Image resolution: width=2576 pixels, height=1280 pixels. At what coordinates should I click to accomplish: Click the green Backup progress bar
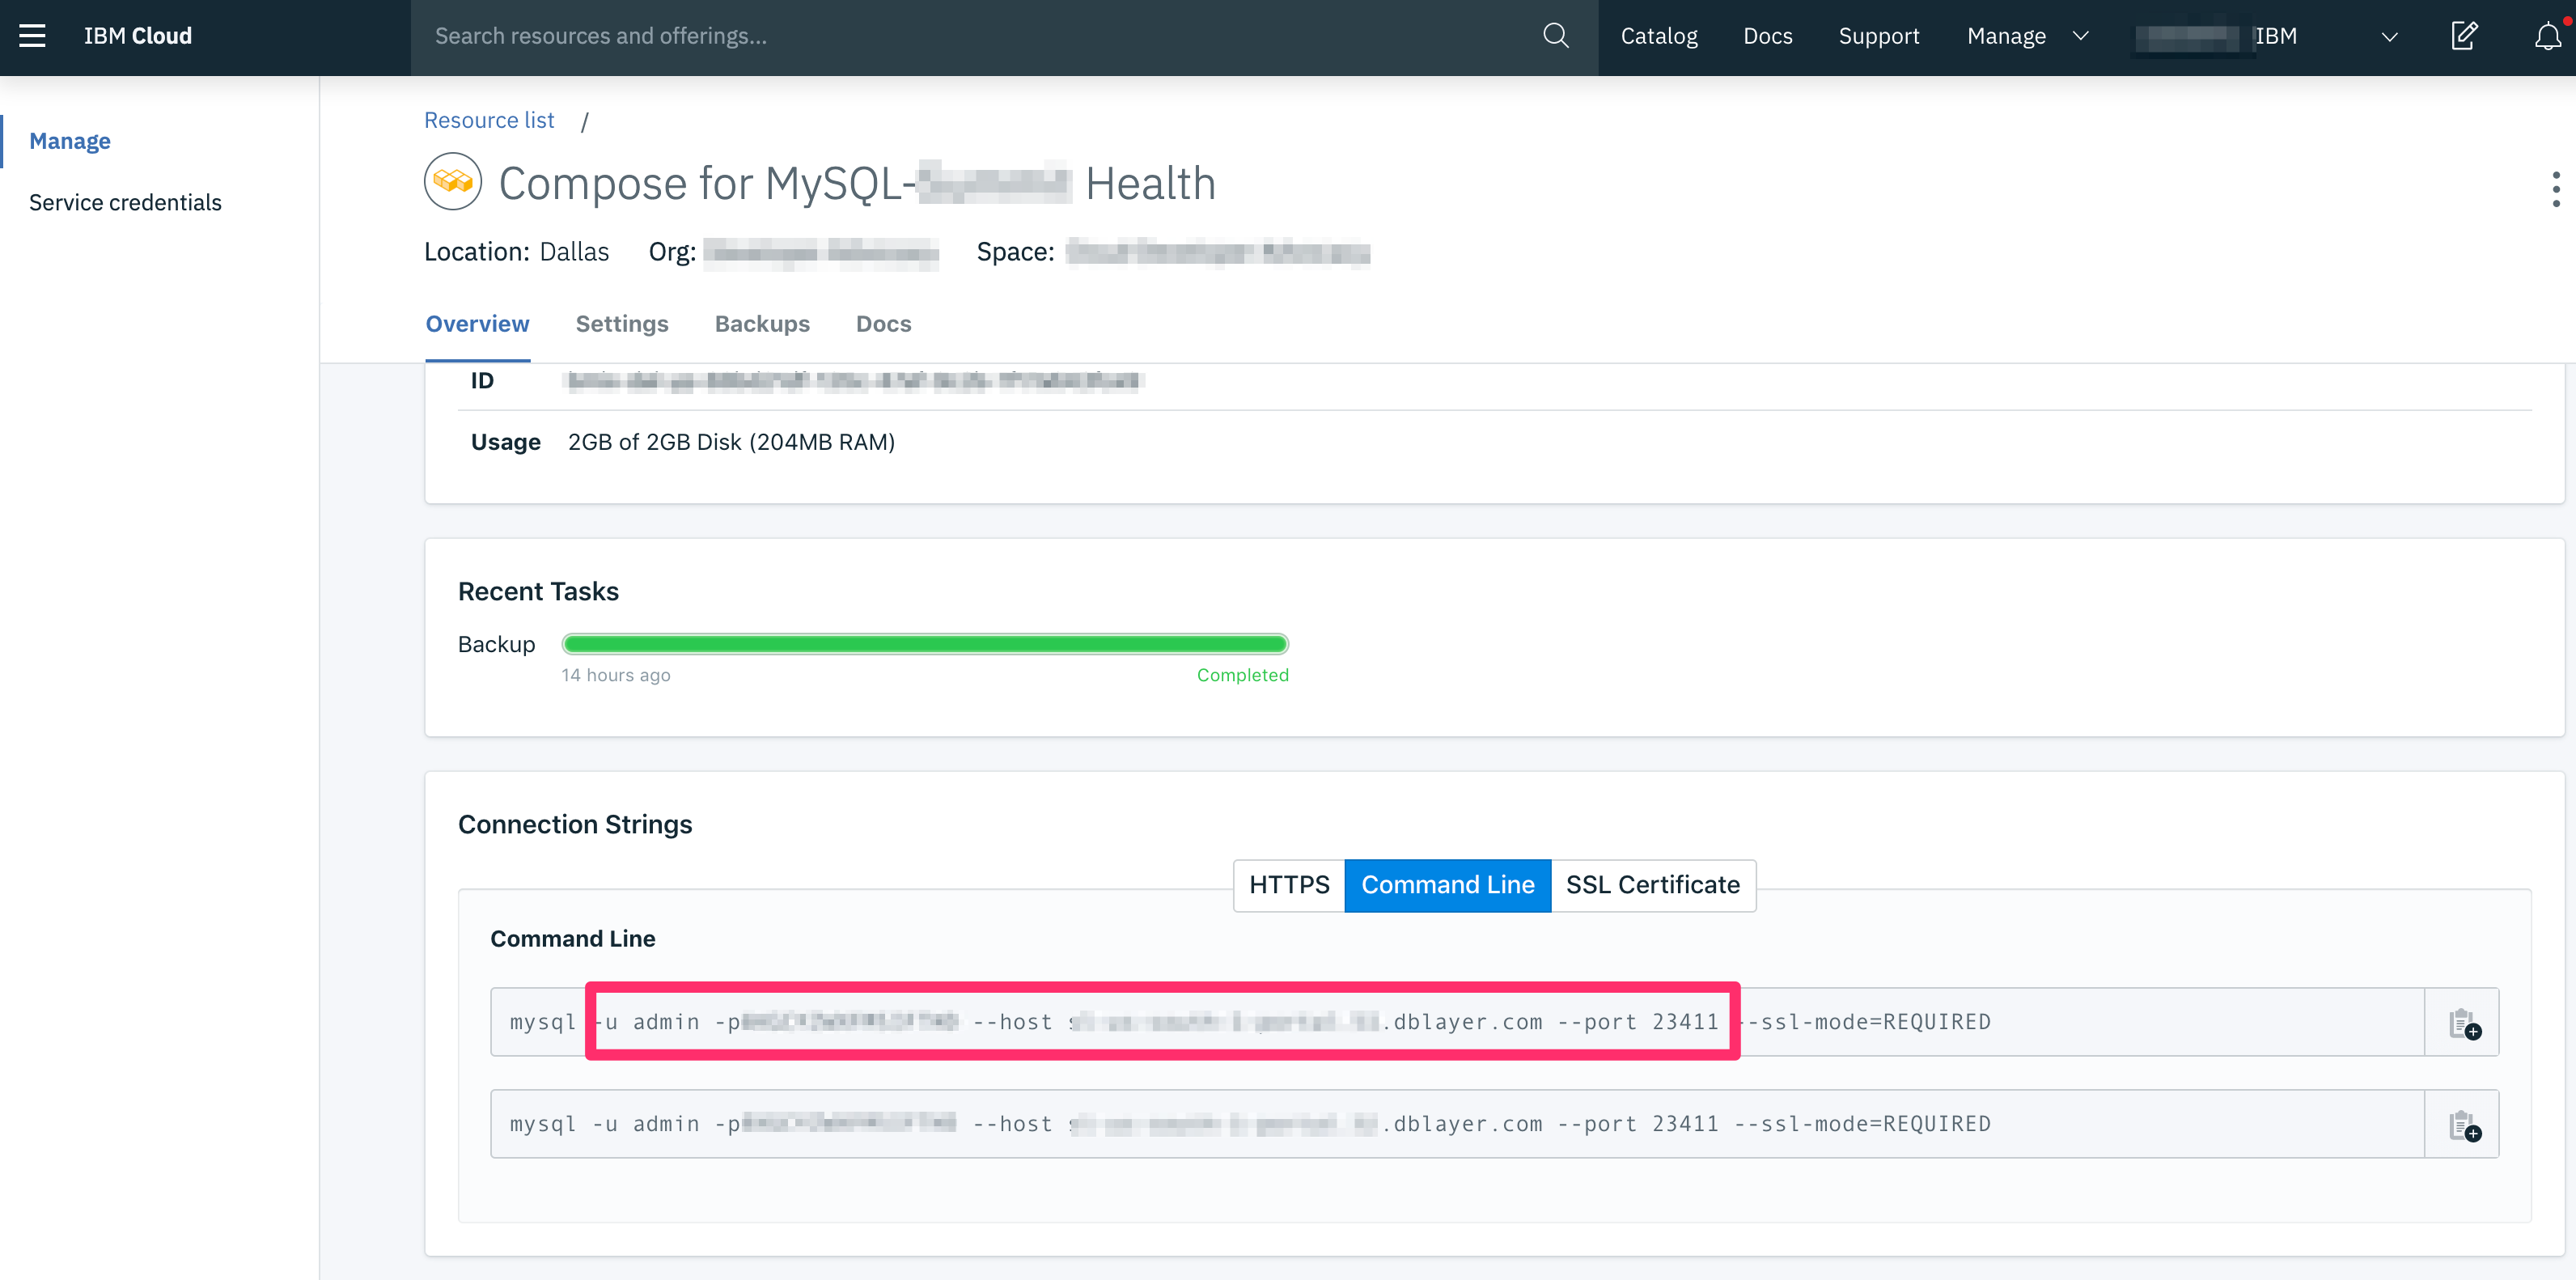(924, 644)
